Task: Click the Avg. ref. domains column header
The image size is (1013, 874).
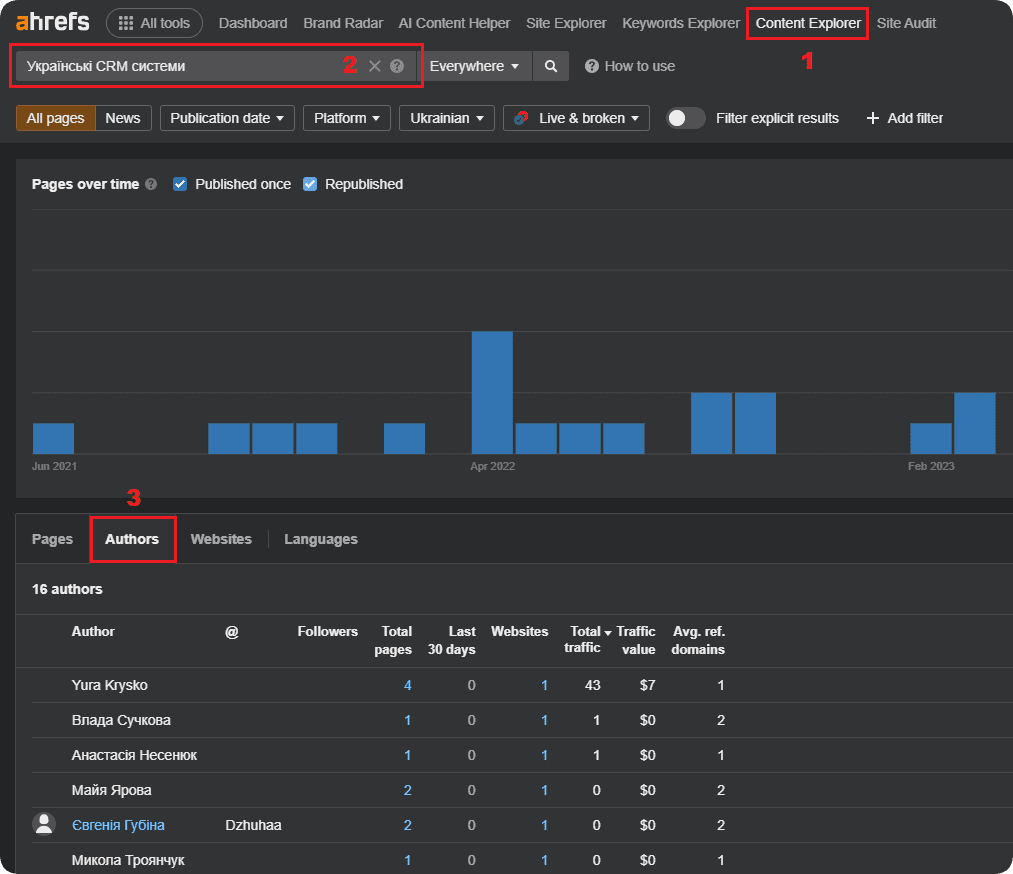Action: [x=698, y=640]
